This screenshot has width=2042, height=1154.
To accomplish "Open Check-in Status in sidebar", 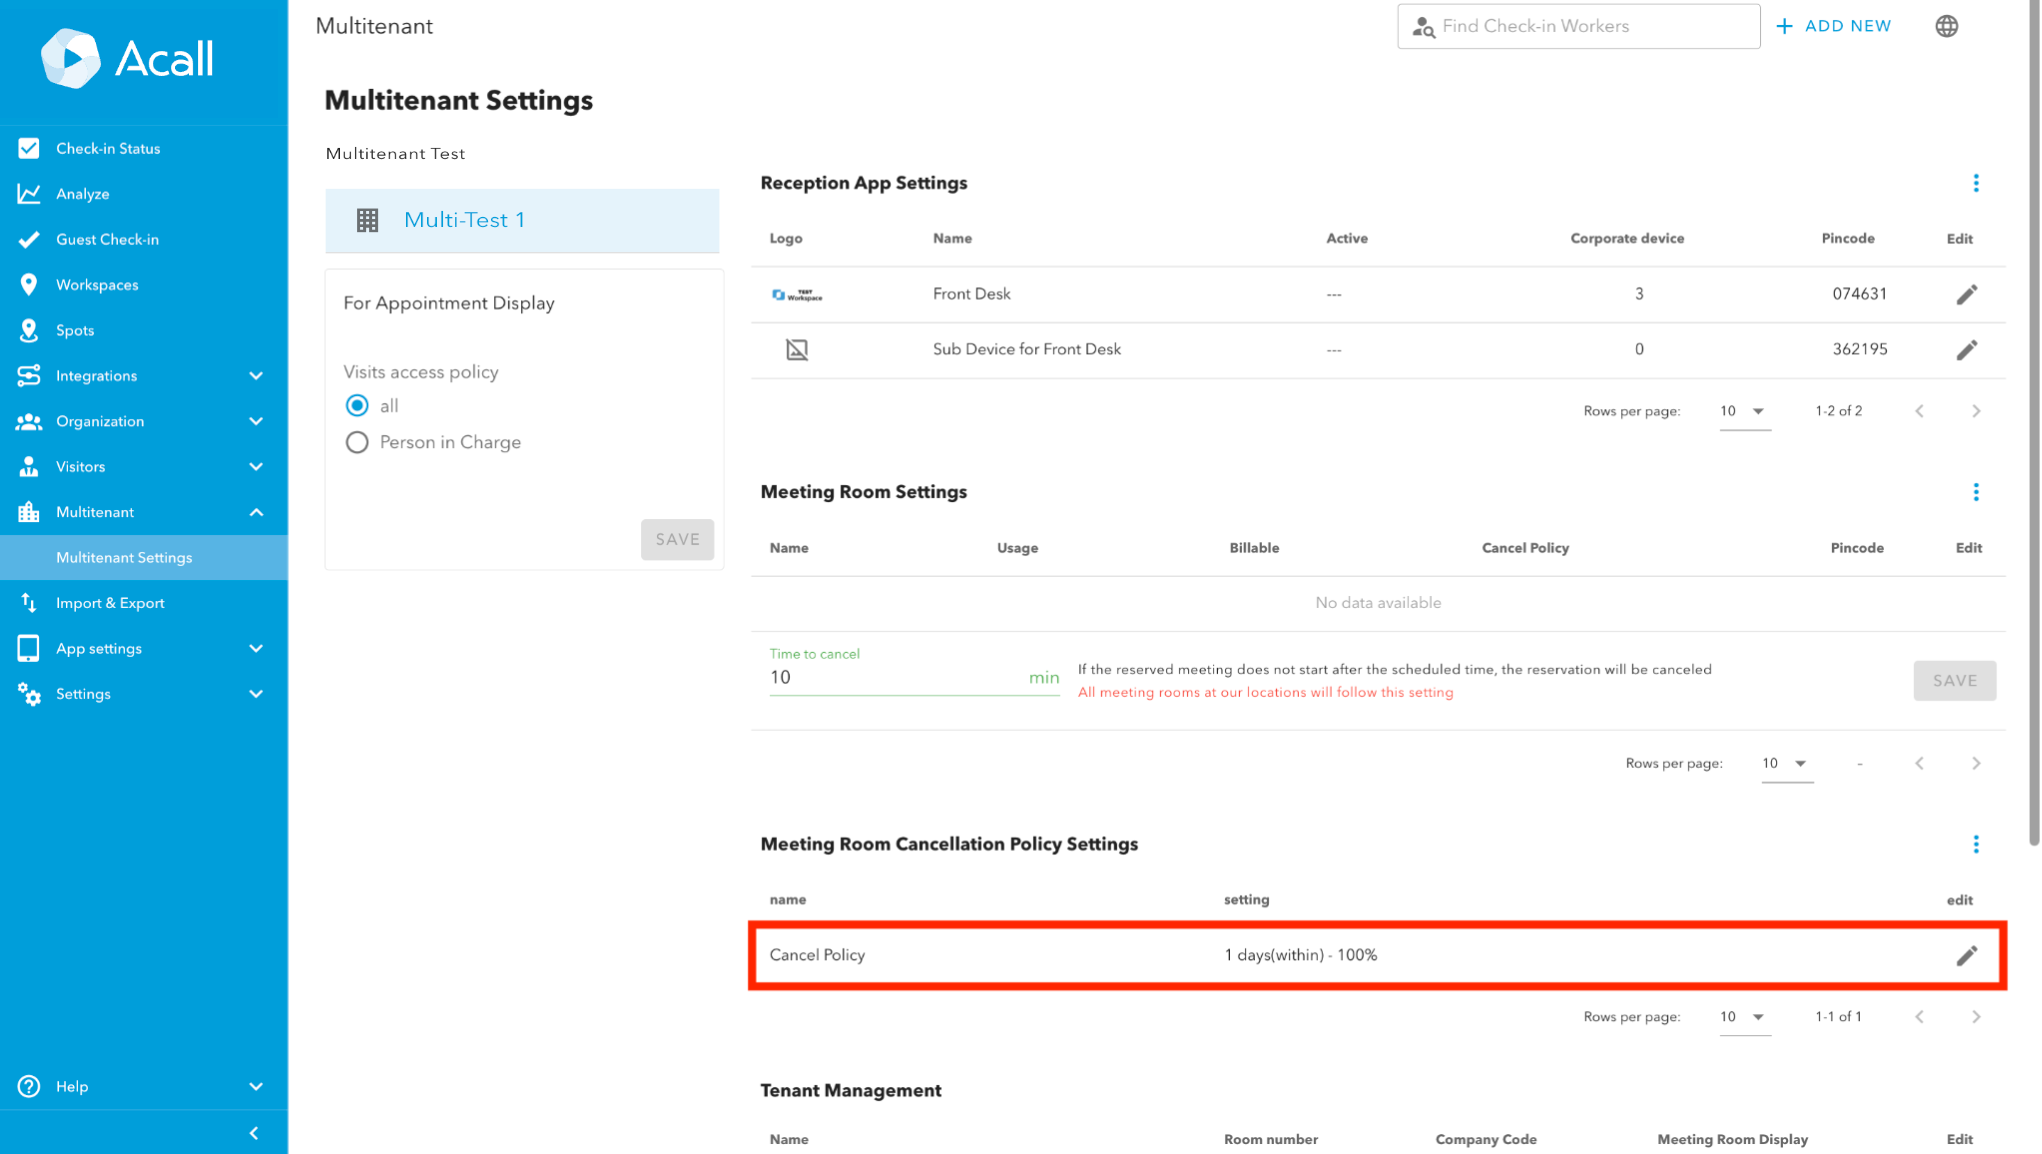I will tap(108, 148).
